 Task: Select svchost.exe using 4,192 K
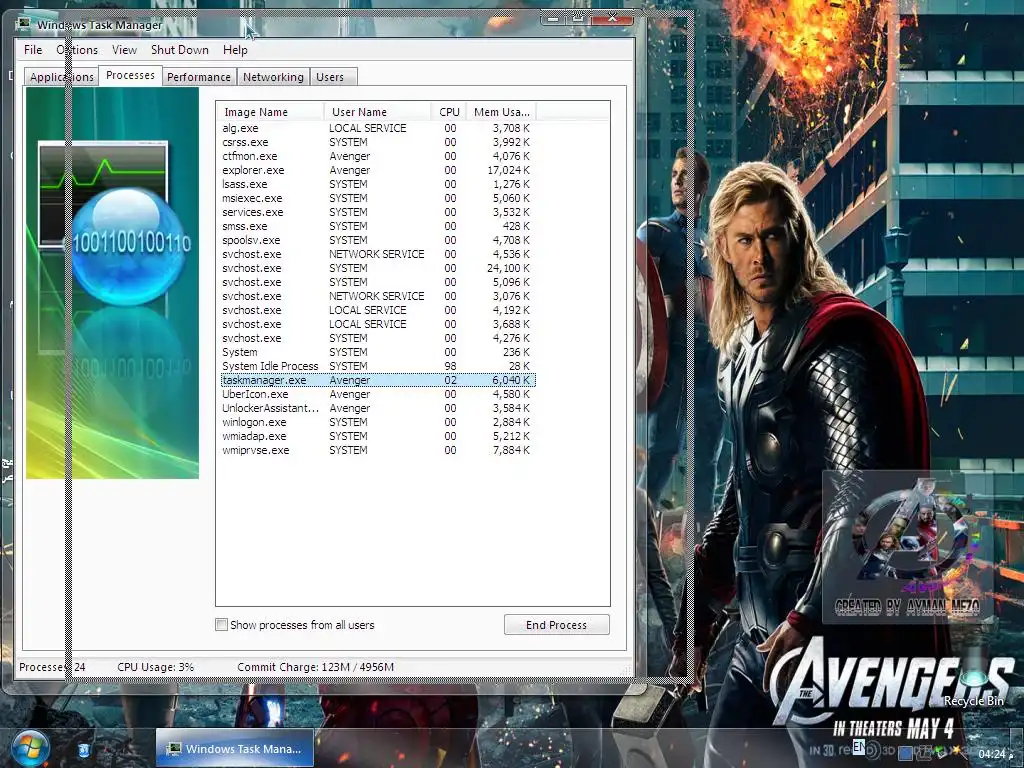pyautogui.click(x=377, y=310)
